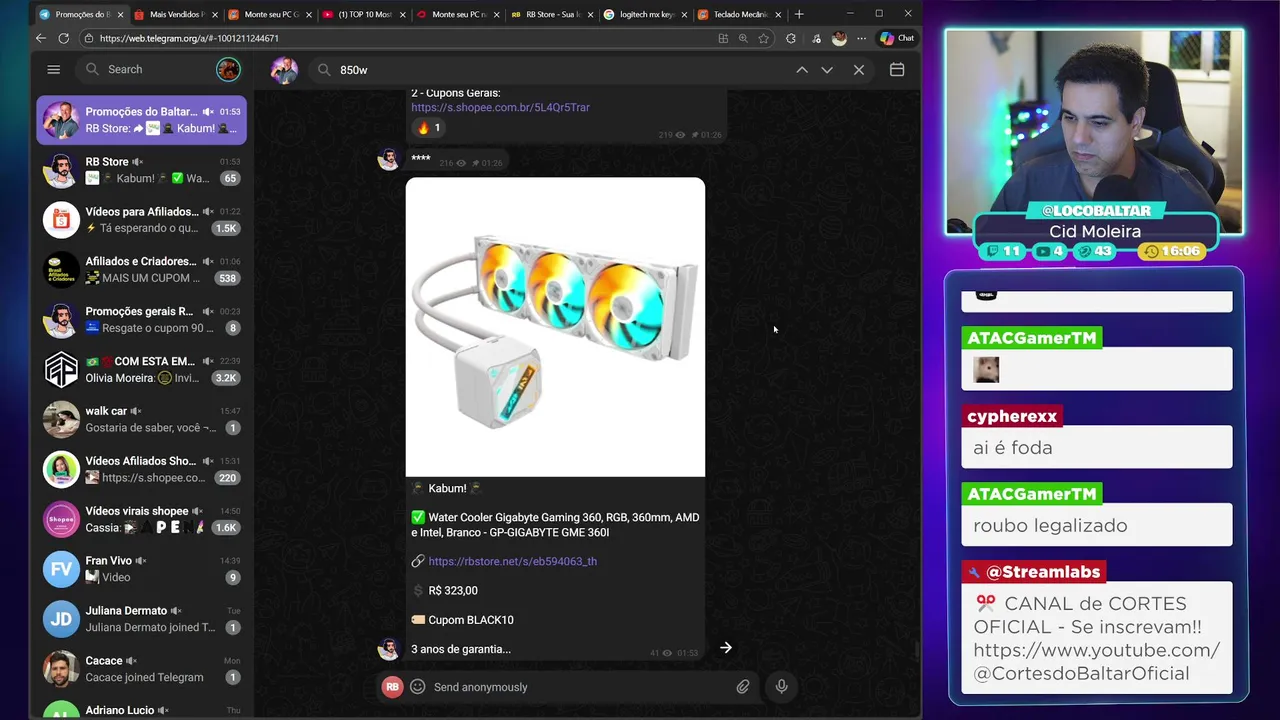Click the browser address bar URL
Viewport: 1280px width, 720px height.
pos(189,38)
